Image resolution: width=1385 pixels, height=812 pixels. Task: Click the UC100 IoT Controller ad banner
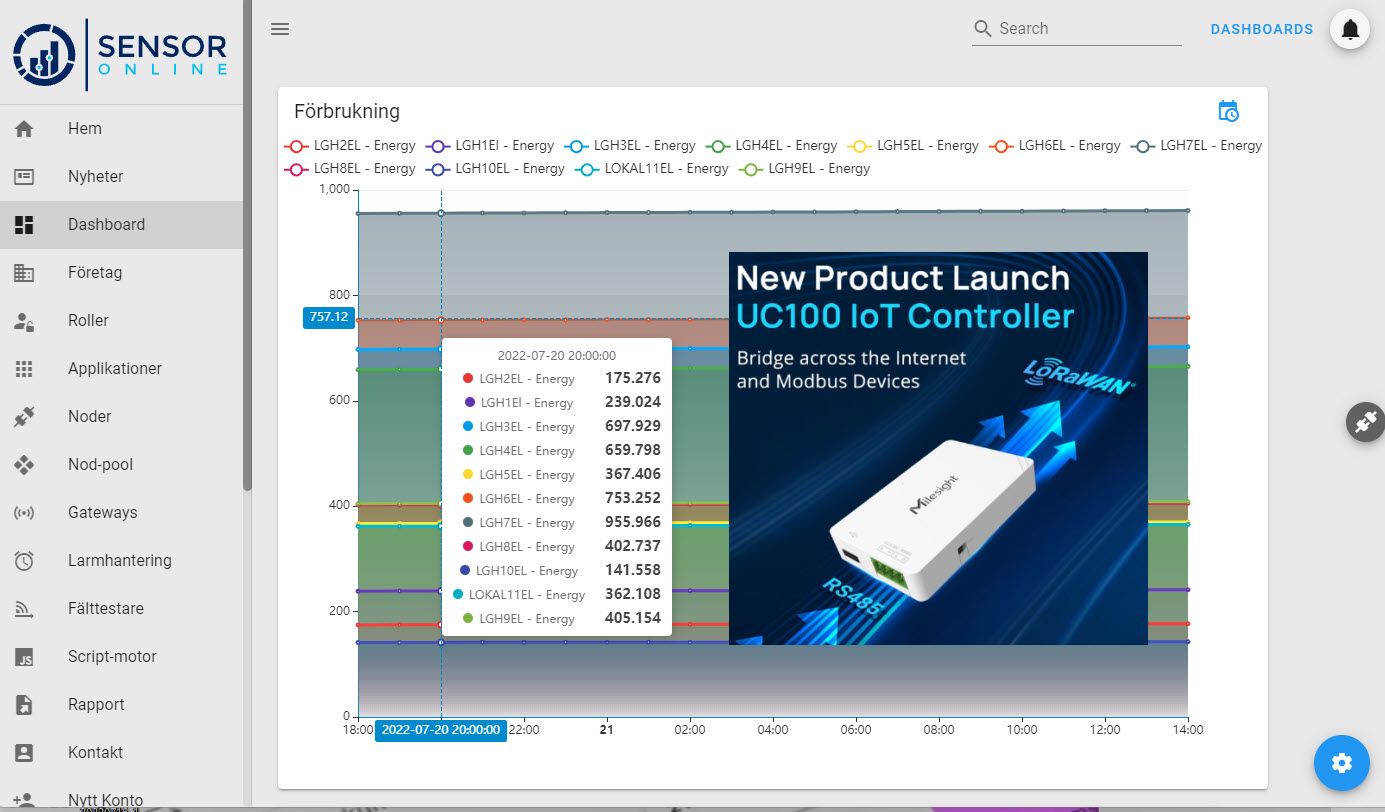click(x=938, y=448)
